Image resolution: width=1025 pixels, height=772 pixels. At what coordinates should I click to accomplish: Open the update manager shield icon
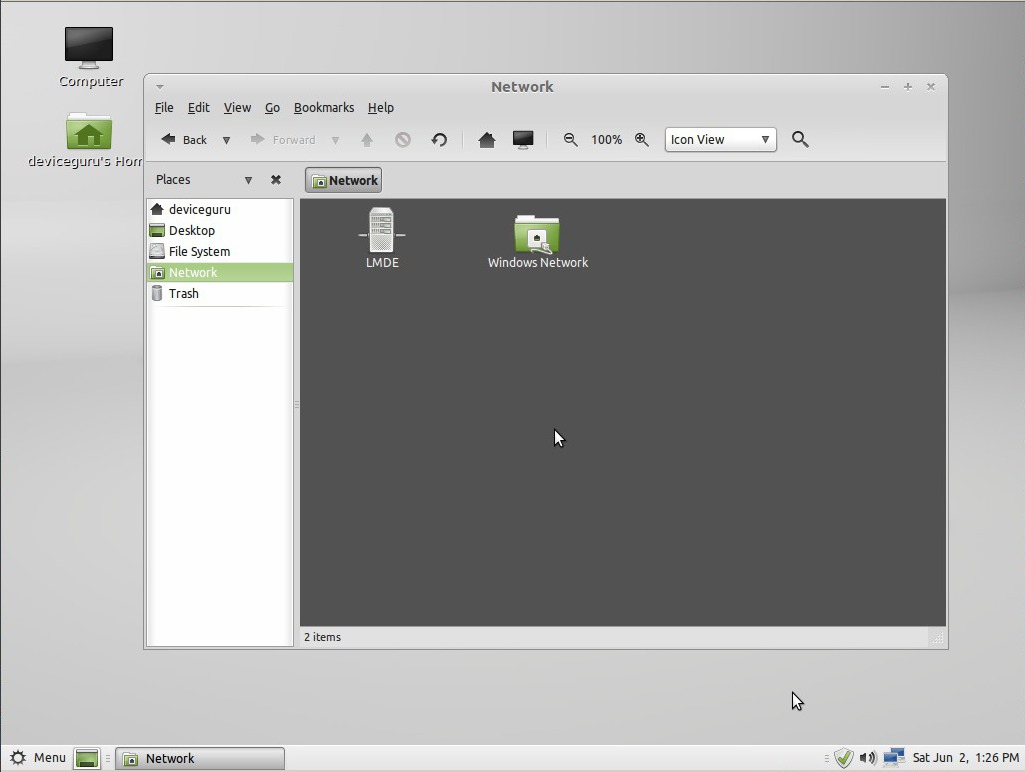[x=844, y=758]
